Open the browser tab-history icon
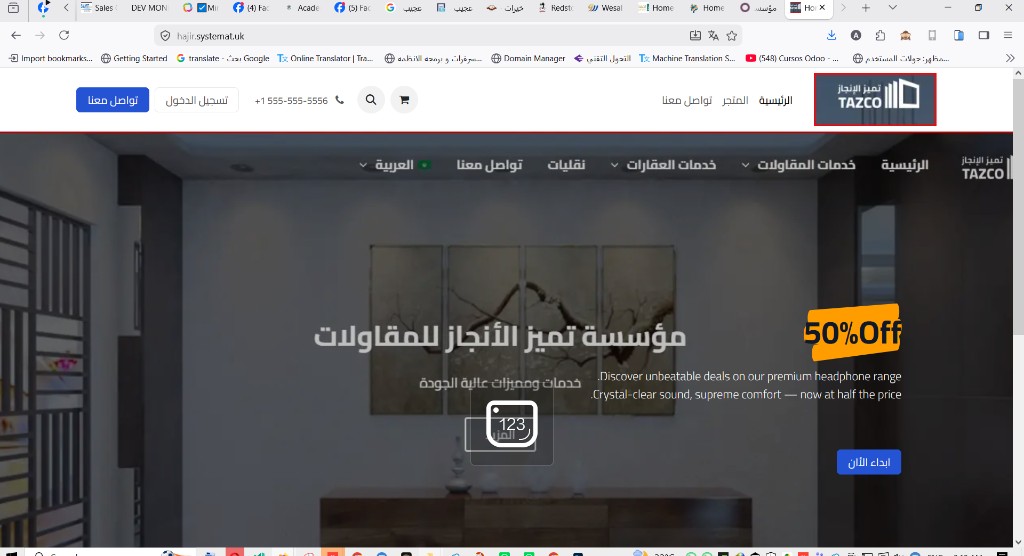Screen dimensions: 1024x556 (13, 8)
